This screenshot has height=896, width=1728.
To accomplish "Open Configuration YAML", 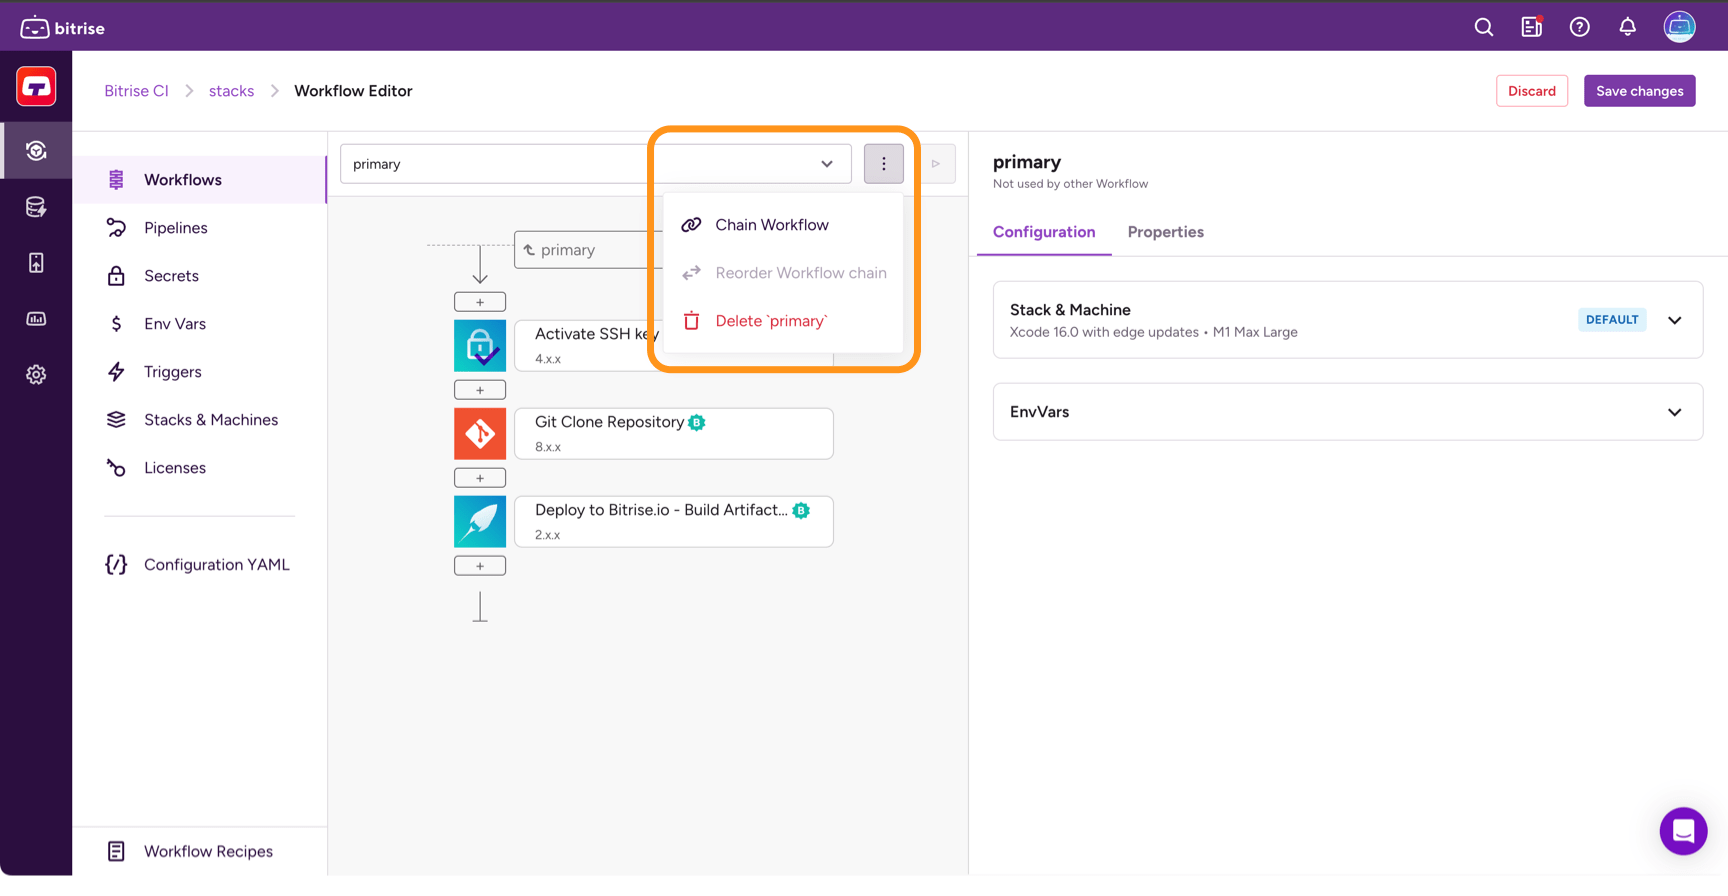I will click(200, 565).
